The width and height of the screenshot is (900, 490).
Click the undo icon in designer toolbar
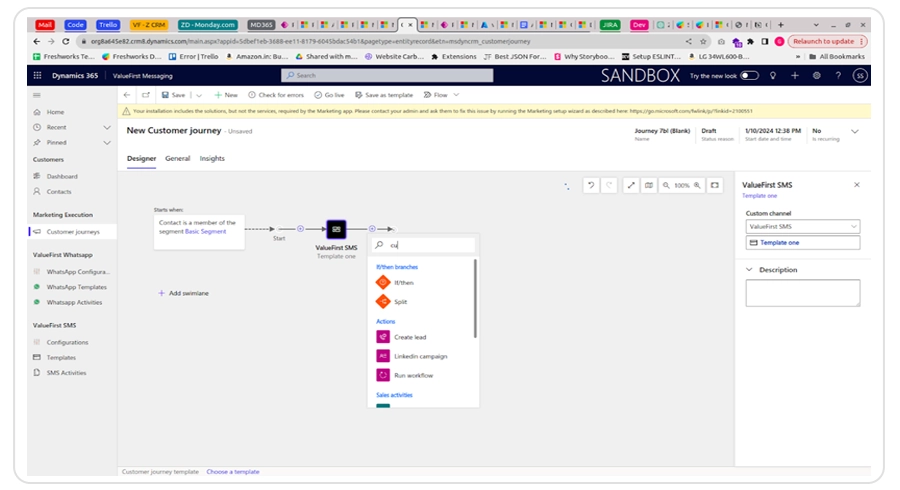(x=591, y=185)
